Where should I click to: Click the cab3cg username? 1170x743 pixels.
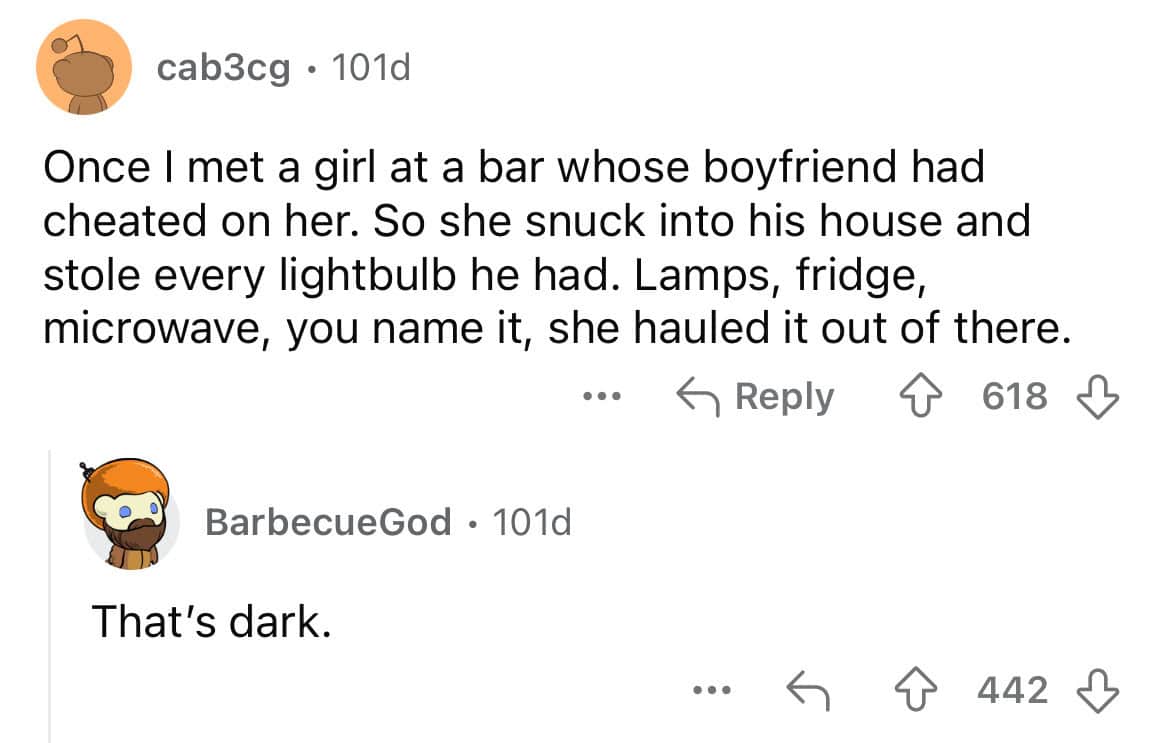224,68
